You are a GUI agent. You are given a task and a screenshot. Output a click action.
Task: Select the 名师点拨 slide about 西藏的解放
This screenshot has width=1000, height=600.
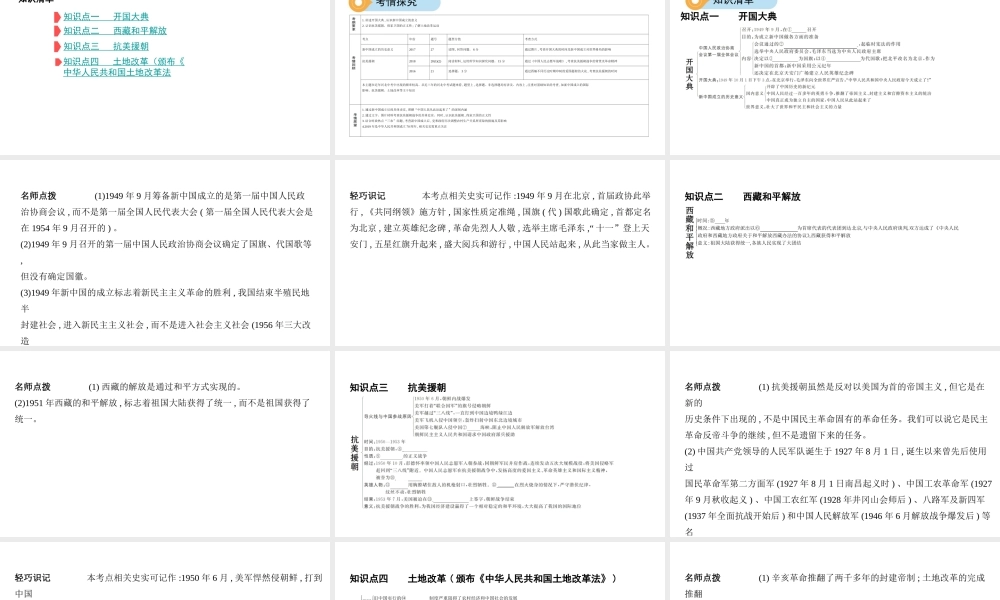click(165, 444)
